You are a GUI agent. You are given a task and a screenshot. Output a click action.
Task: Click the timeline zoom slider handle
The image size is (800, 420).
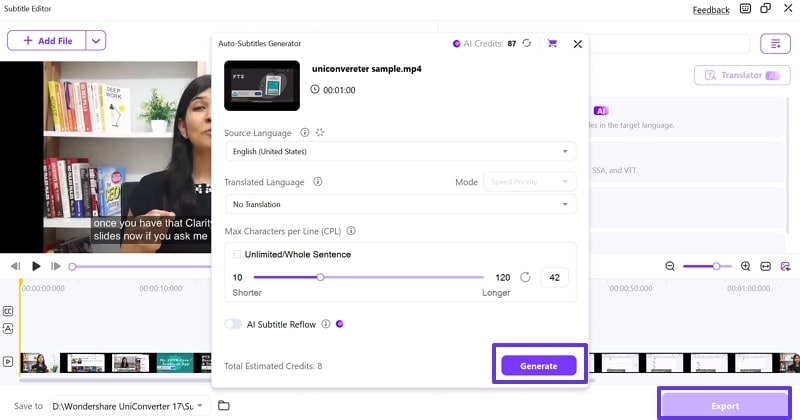716,266
